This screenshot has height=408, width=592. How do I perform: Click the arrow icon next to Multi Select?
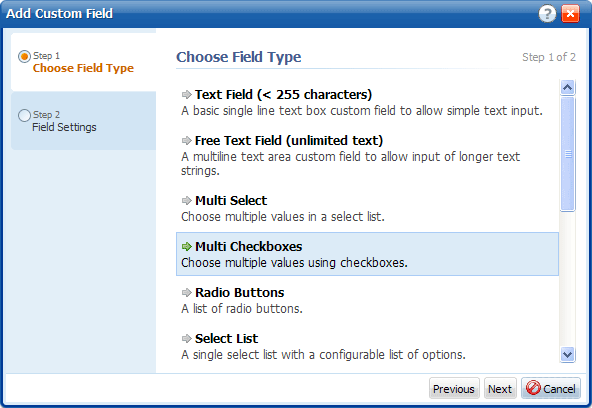click(x=187, y=200)
